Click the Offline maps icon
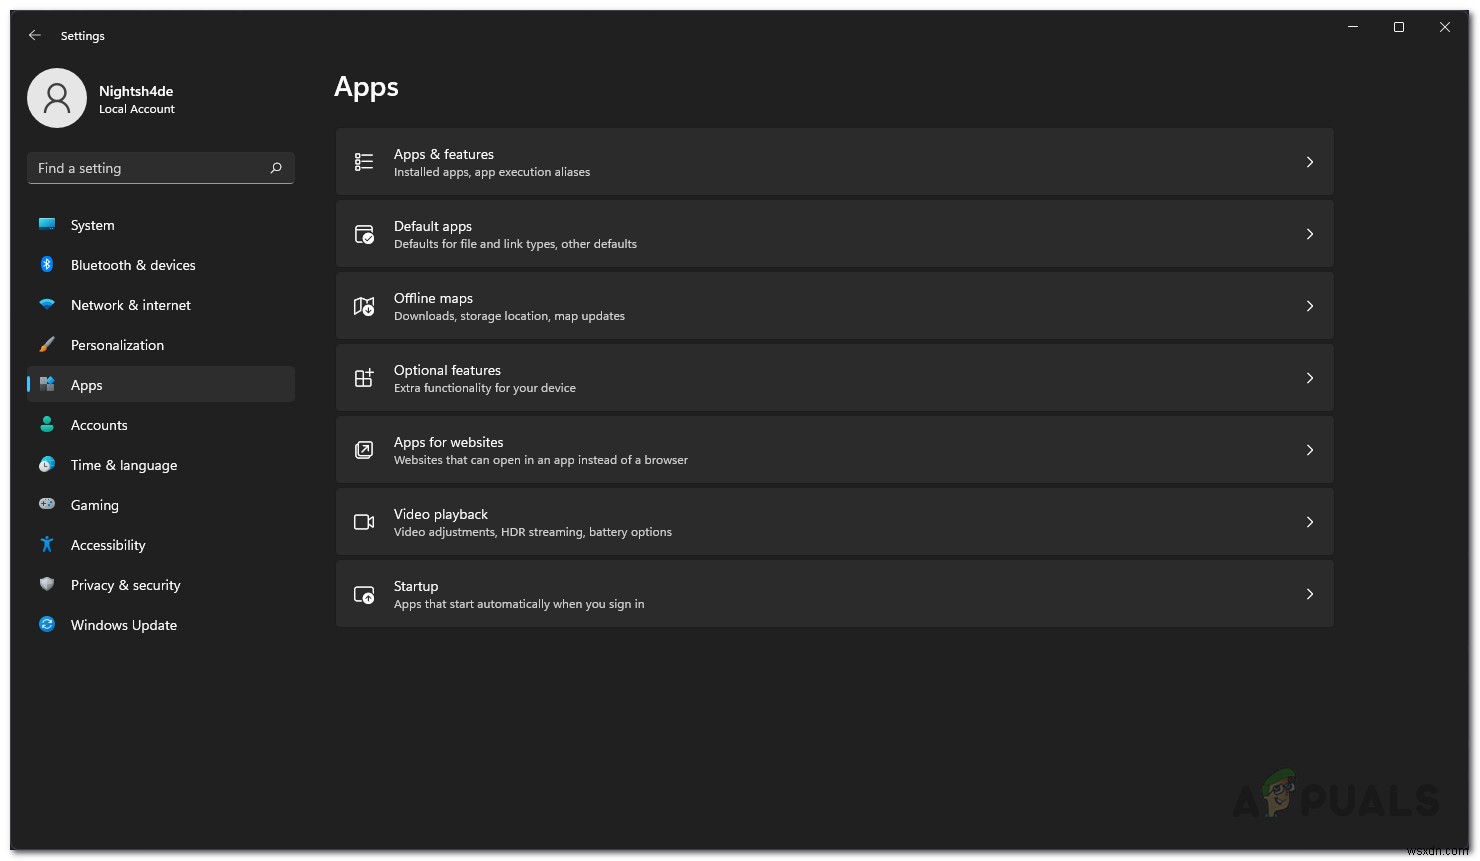Image resolution: width=1480 pixels, height=861 pixels. (x=363, y=305)
